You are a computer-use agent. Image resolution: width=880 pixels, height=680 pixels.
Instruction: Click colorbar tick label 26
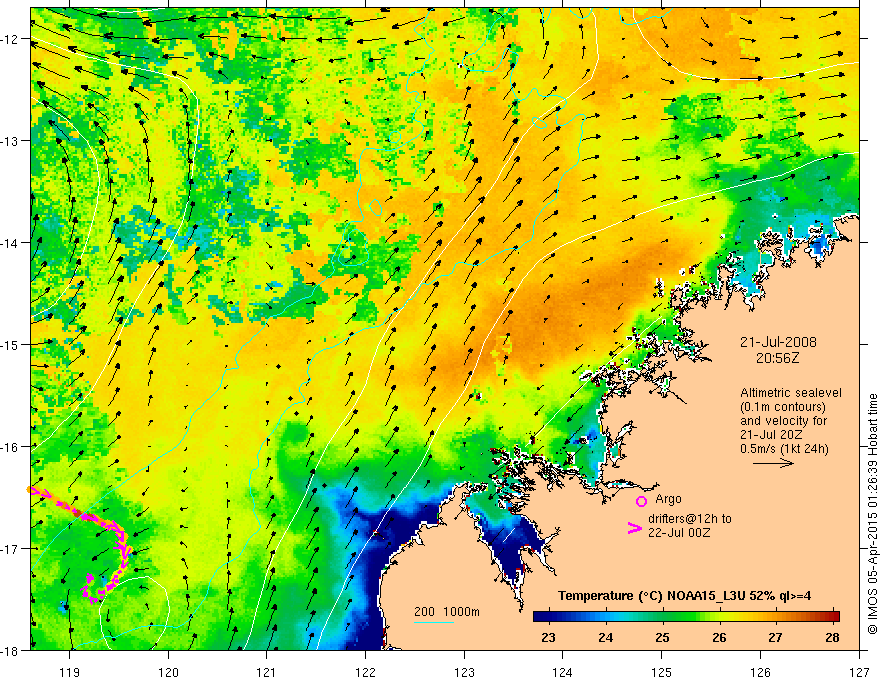[x=719, y=637]
